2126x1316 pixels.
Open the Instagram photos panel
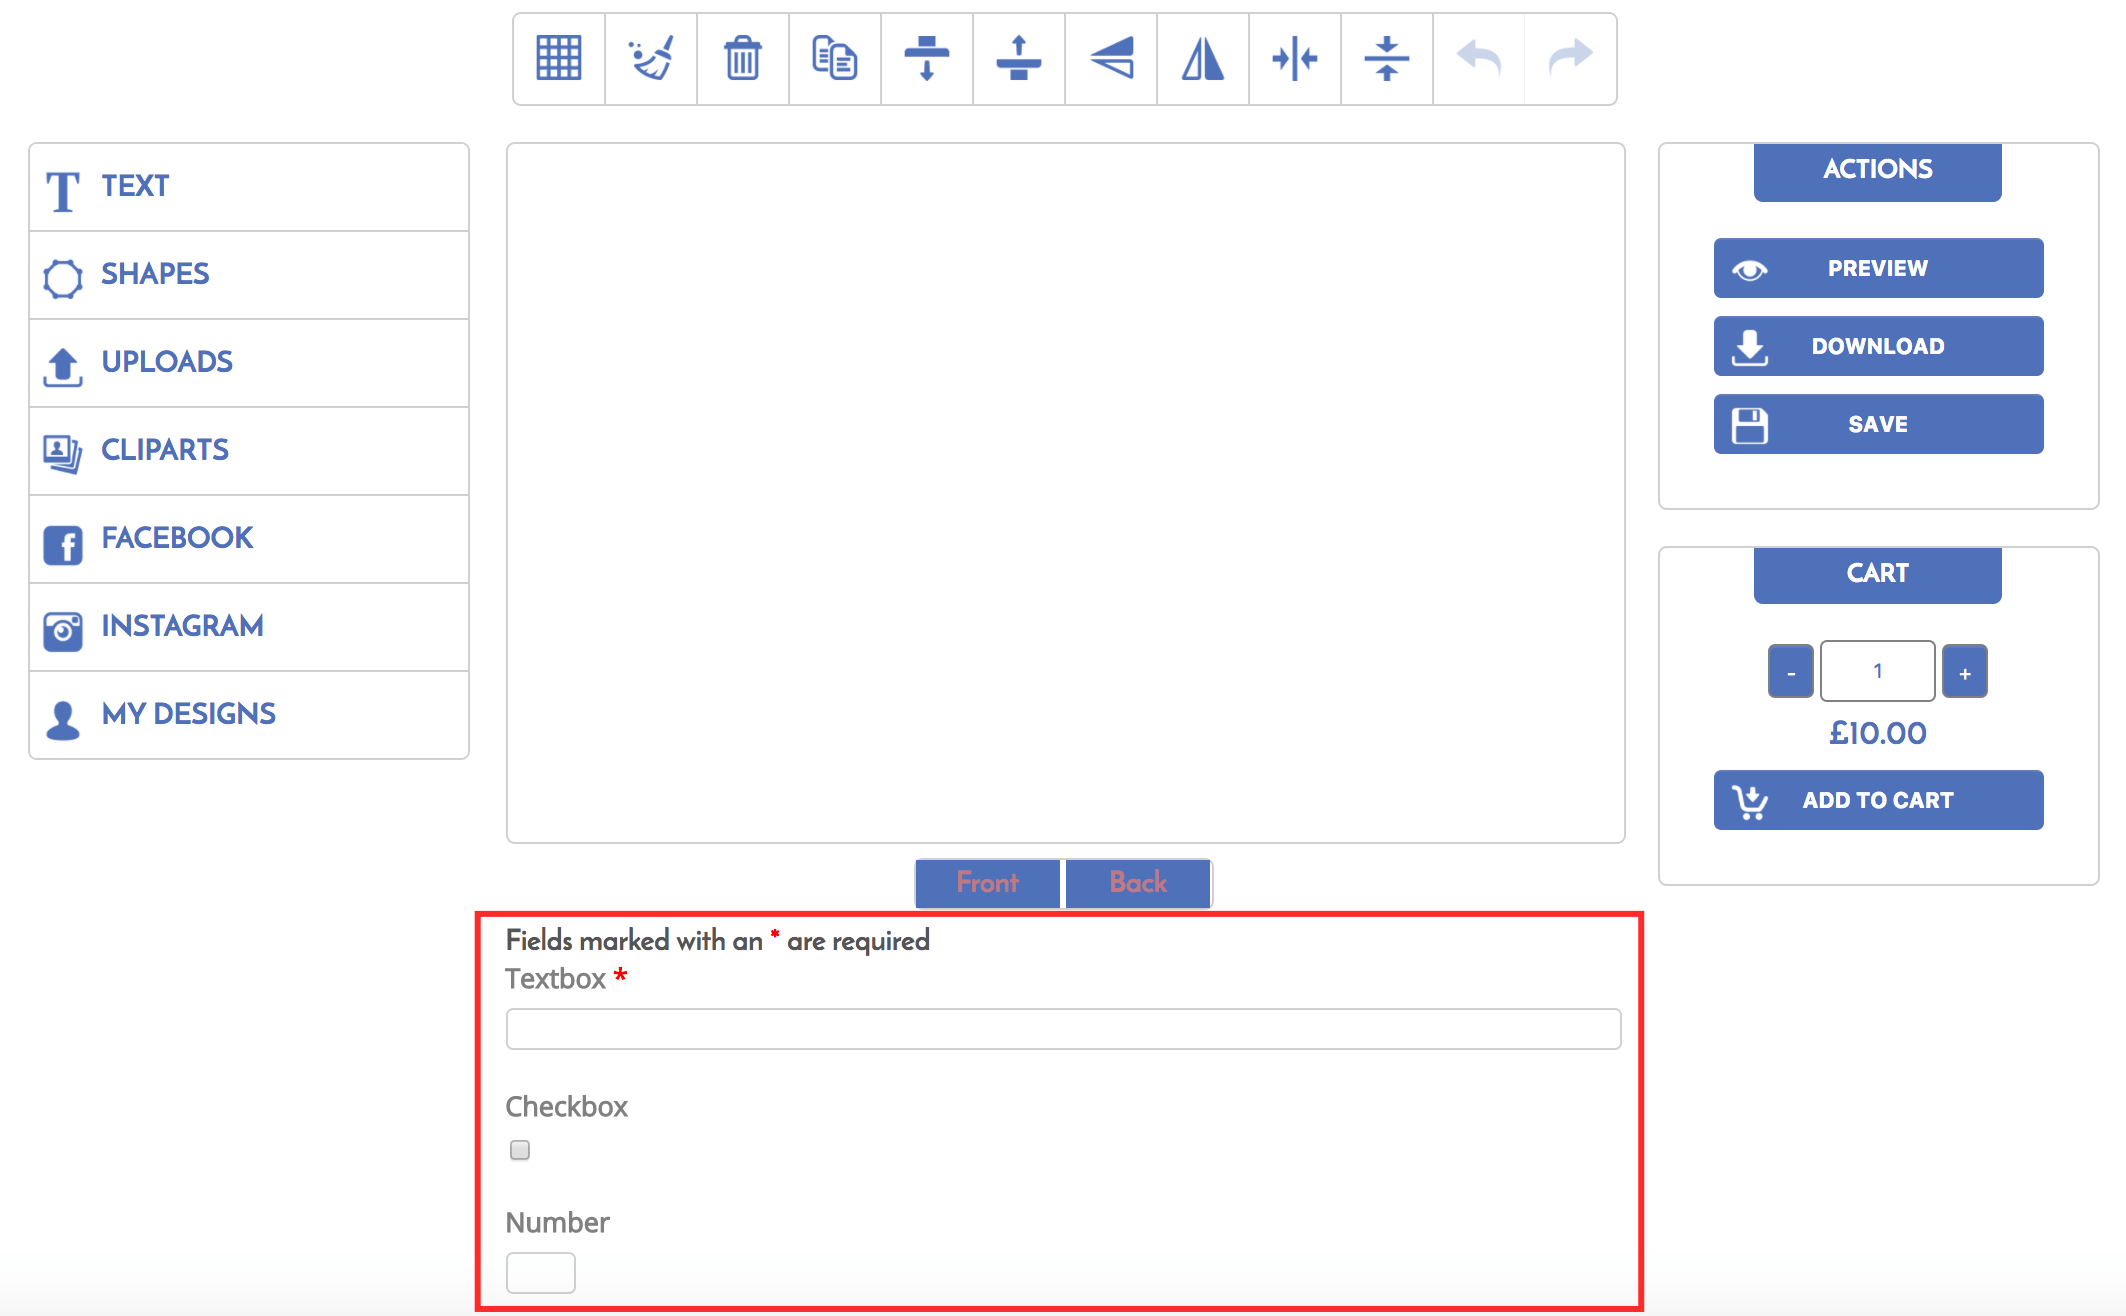pos(249,627)
